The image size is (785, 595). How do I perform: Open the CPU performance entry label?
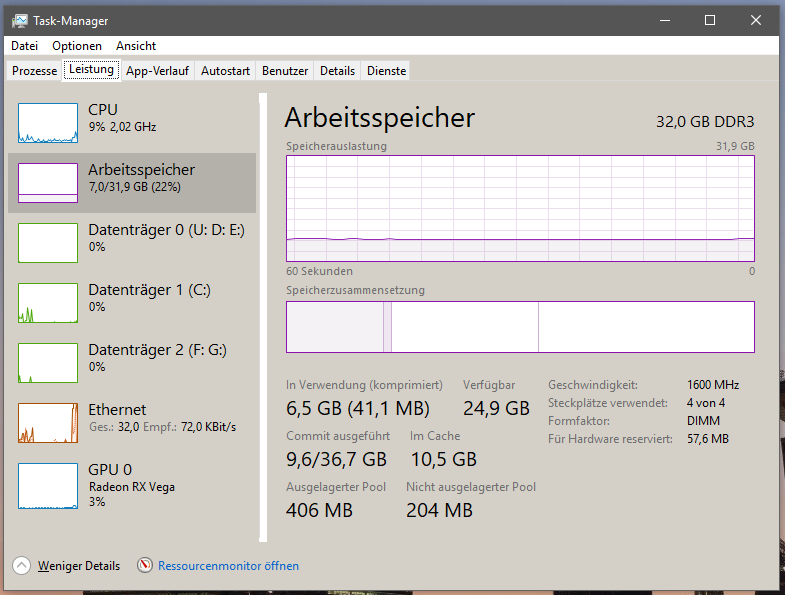pos(103,110)
